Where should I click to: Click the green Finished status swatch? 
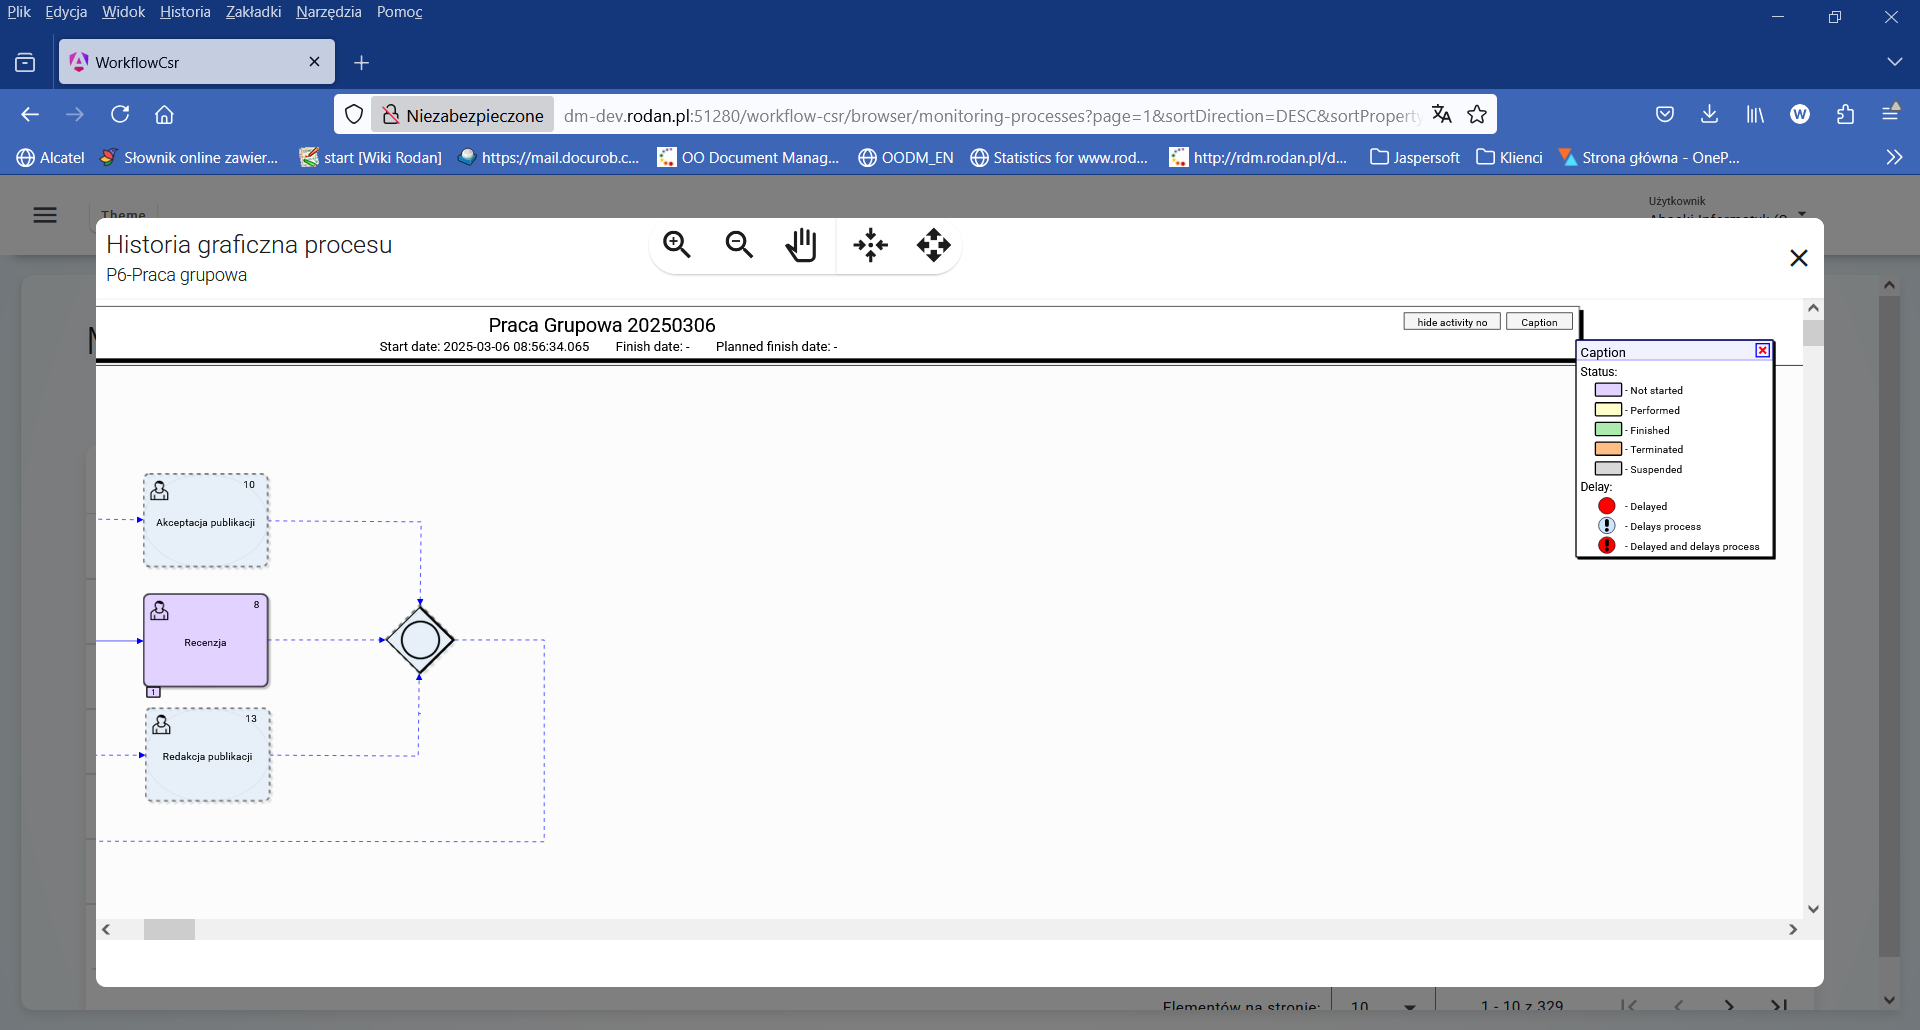point(1607,429)
